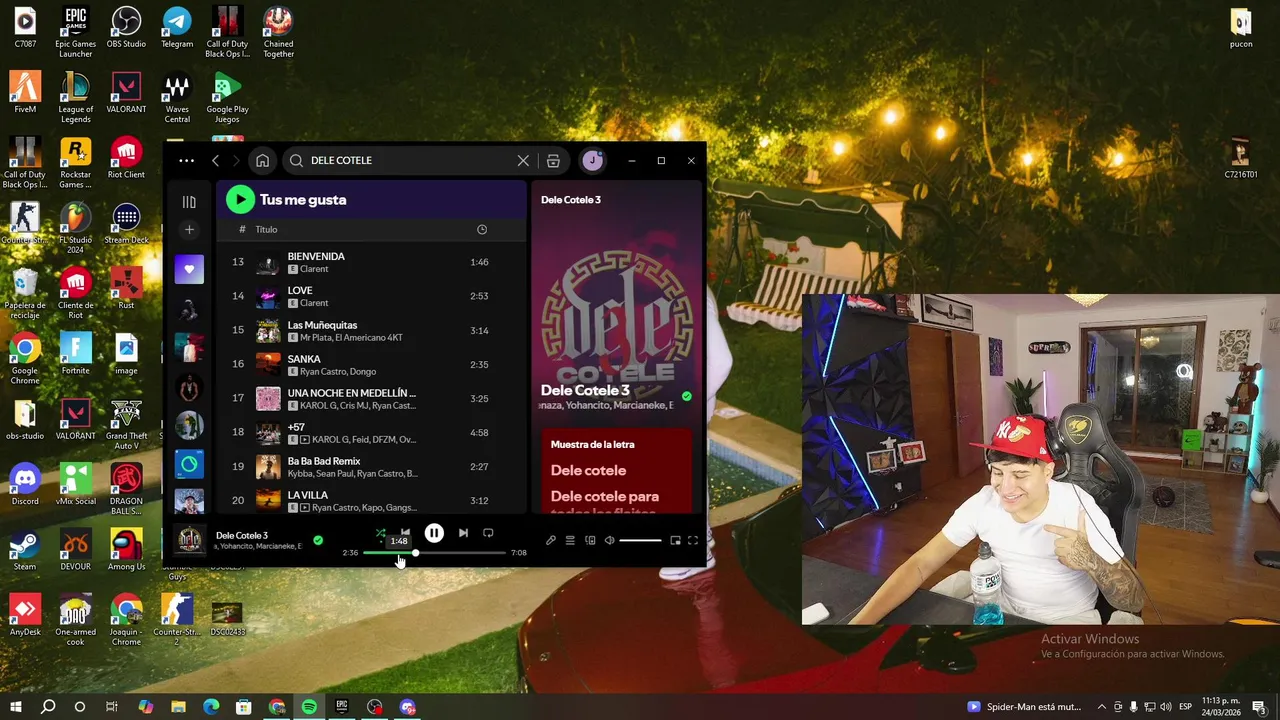This screenshot has width=1280, height=720.
Task: Sort by the duration clock column
Action: point(482,230)
